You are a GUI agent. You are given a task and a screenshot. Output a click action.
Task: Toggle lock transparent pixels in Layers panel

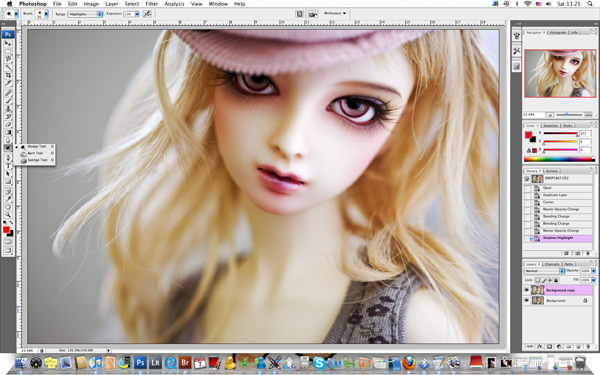[538, 280]
